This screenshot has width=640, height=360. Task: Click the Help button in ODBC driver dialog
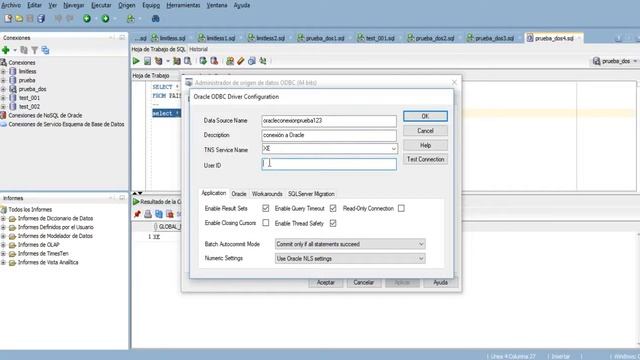click(x=425, y=145)
